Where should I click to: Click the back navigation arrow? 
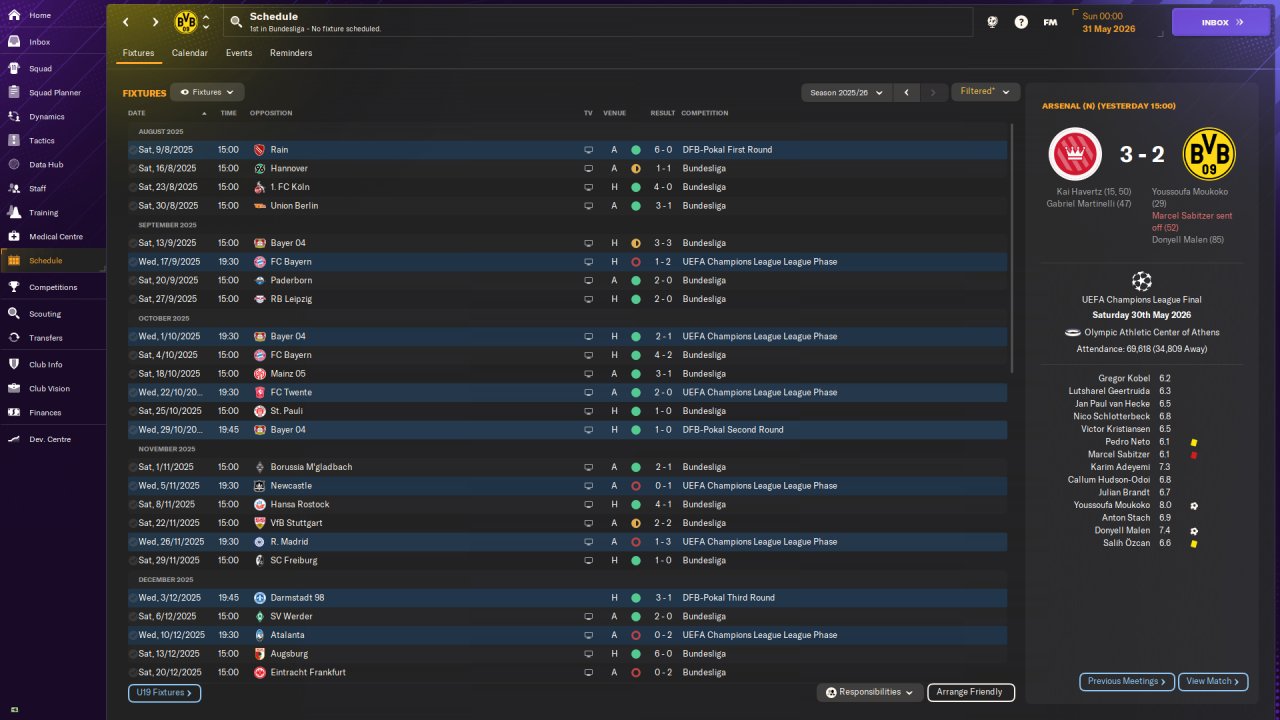pyautogui.click(x=125, y=22)
